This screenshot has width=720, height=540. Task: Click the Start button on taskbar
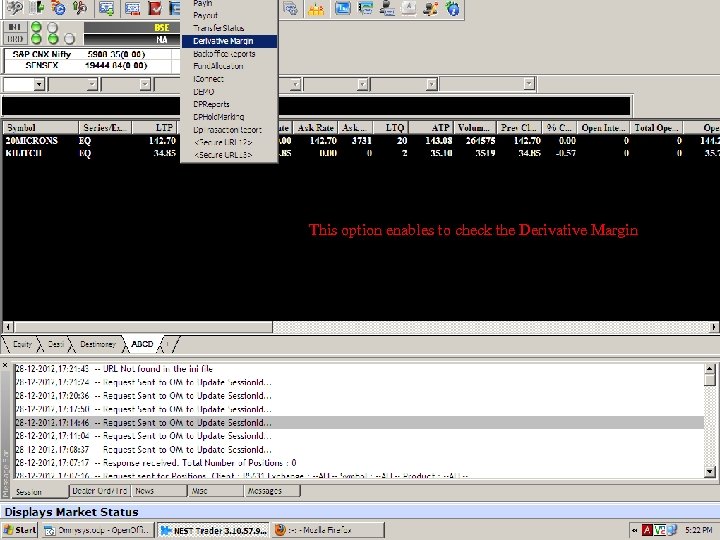click(x=20, y=530)
